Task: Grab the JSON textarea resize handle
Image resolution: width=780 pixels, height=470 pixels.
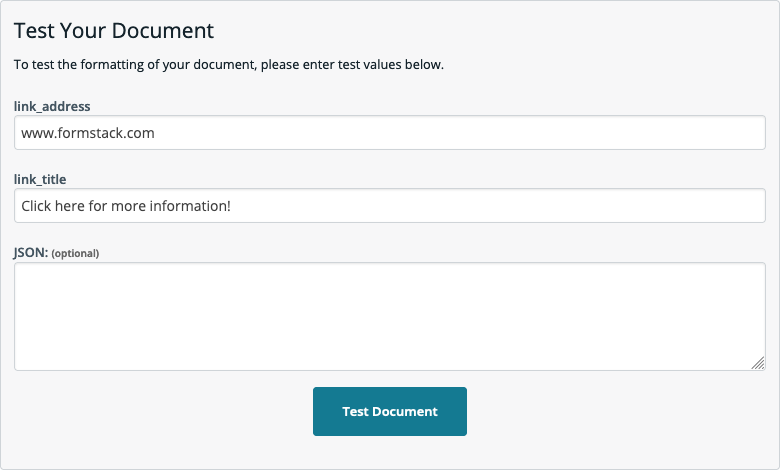Action: [758, 363]
